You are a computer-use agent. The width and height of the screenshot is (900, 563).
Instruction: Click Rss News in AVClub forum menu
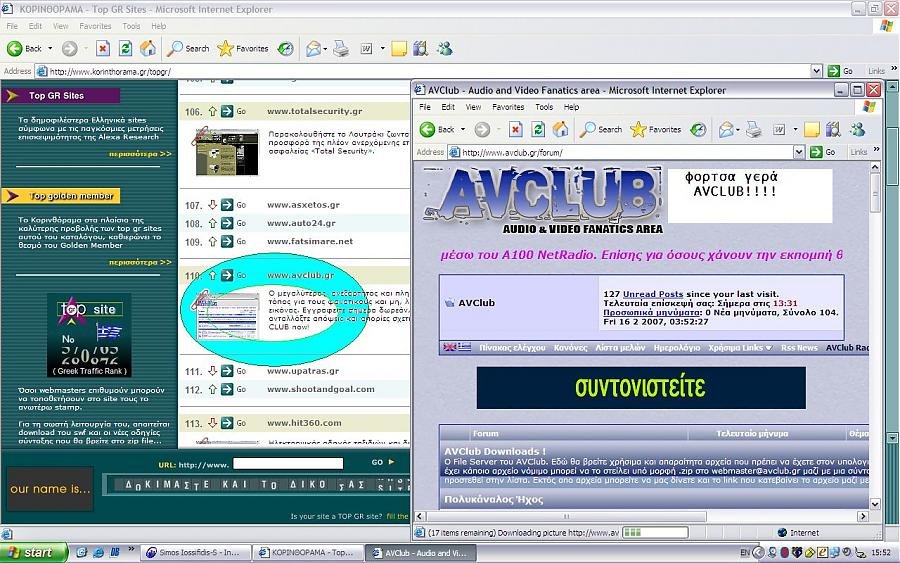click(x=799, y=348)
